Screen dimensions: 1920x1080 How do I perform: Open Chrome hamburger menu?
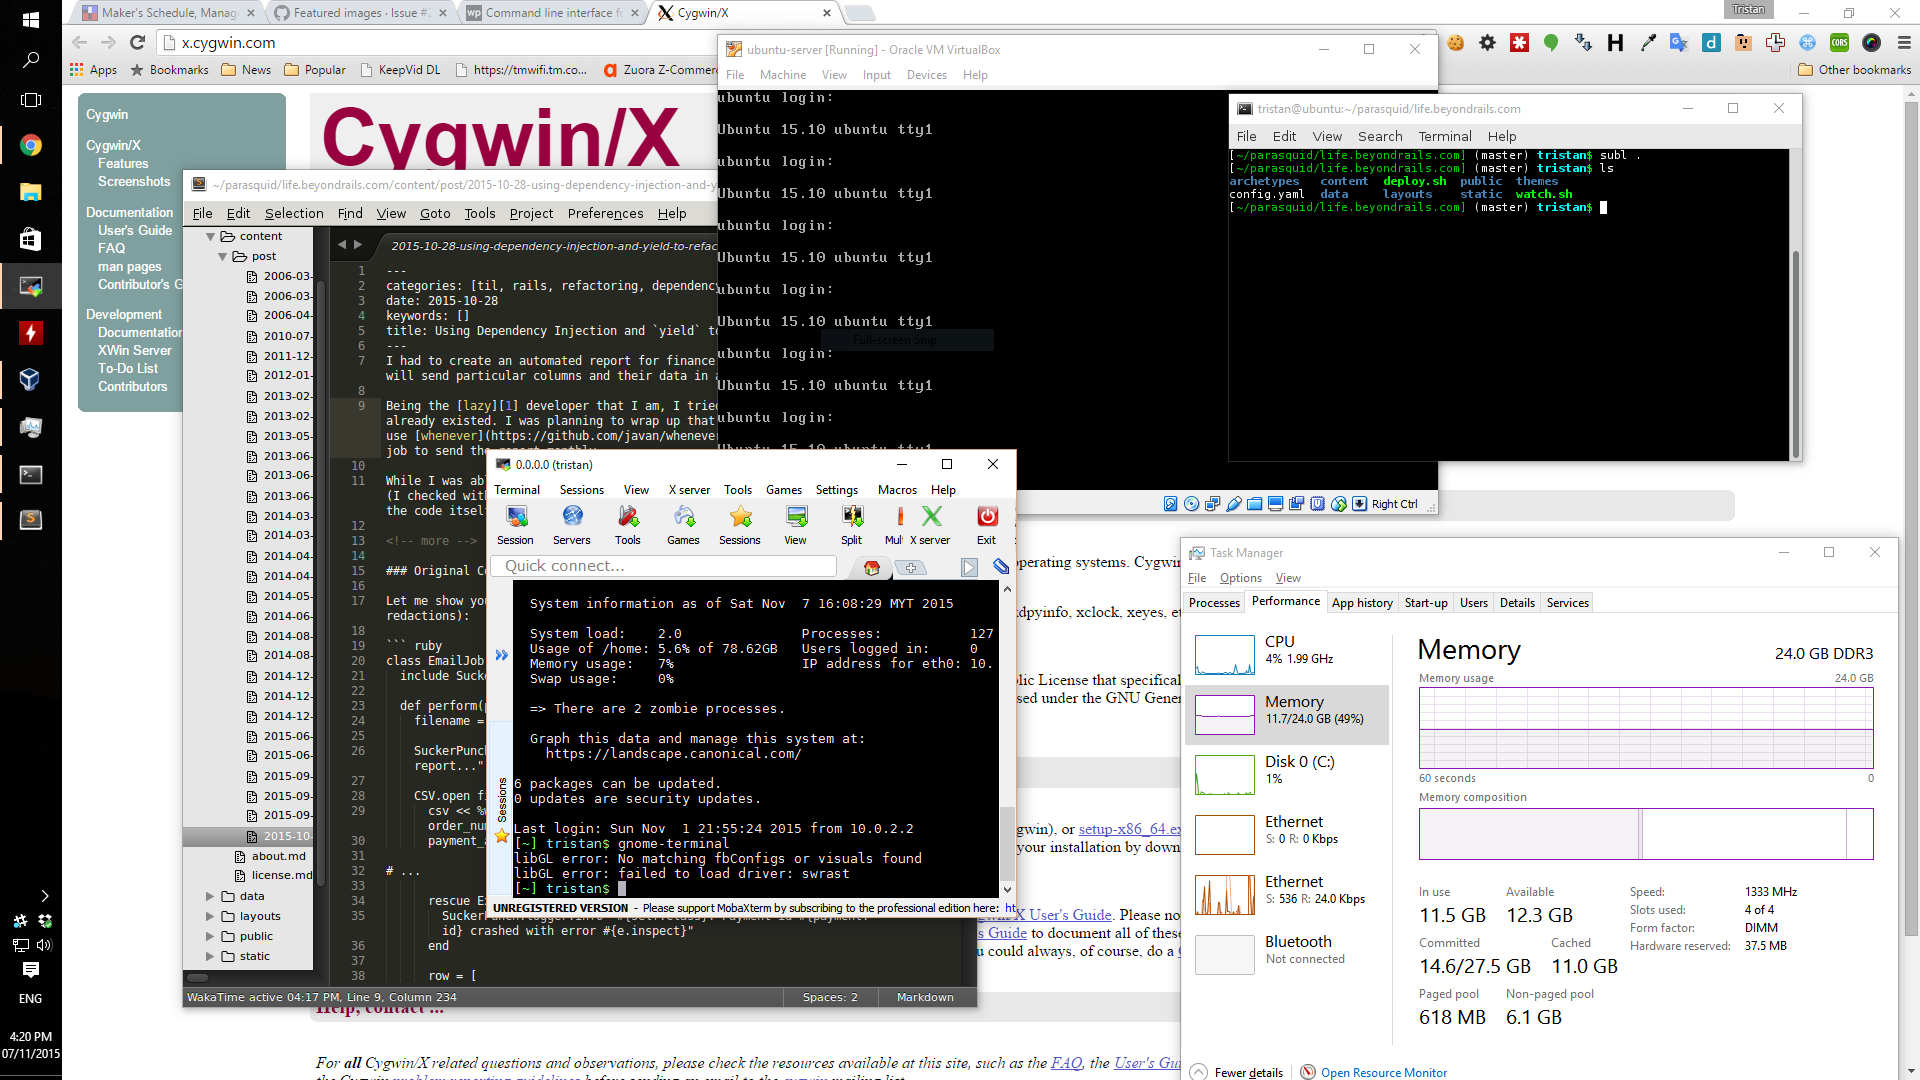1904,43
